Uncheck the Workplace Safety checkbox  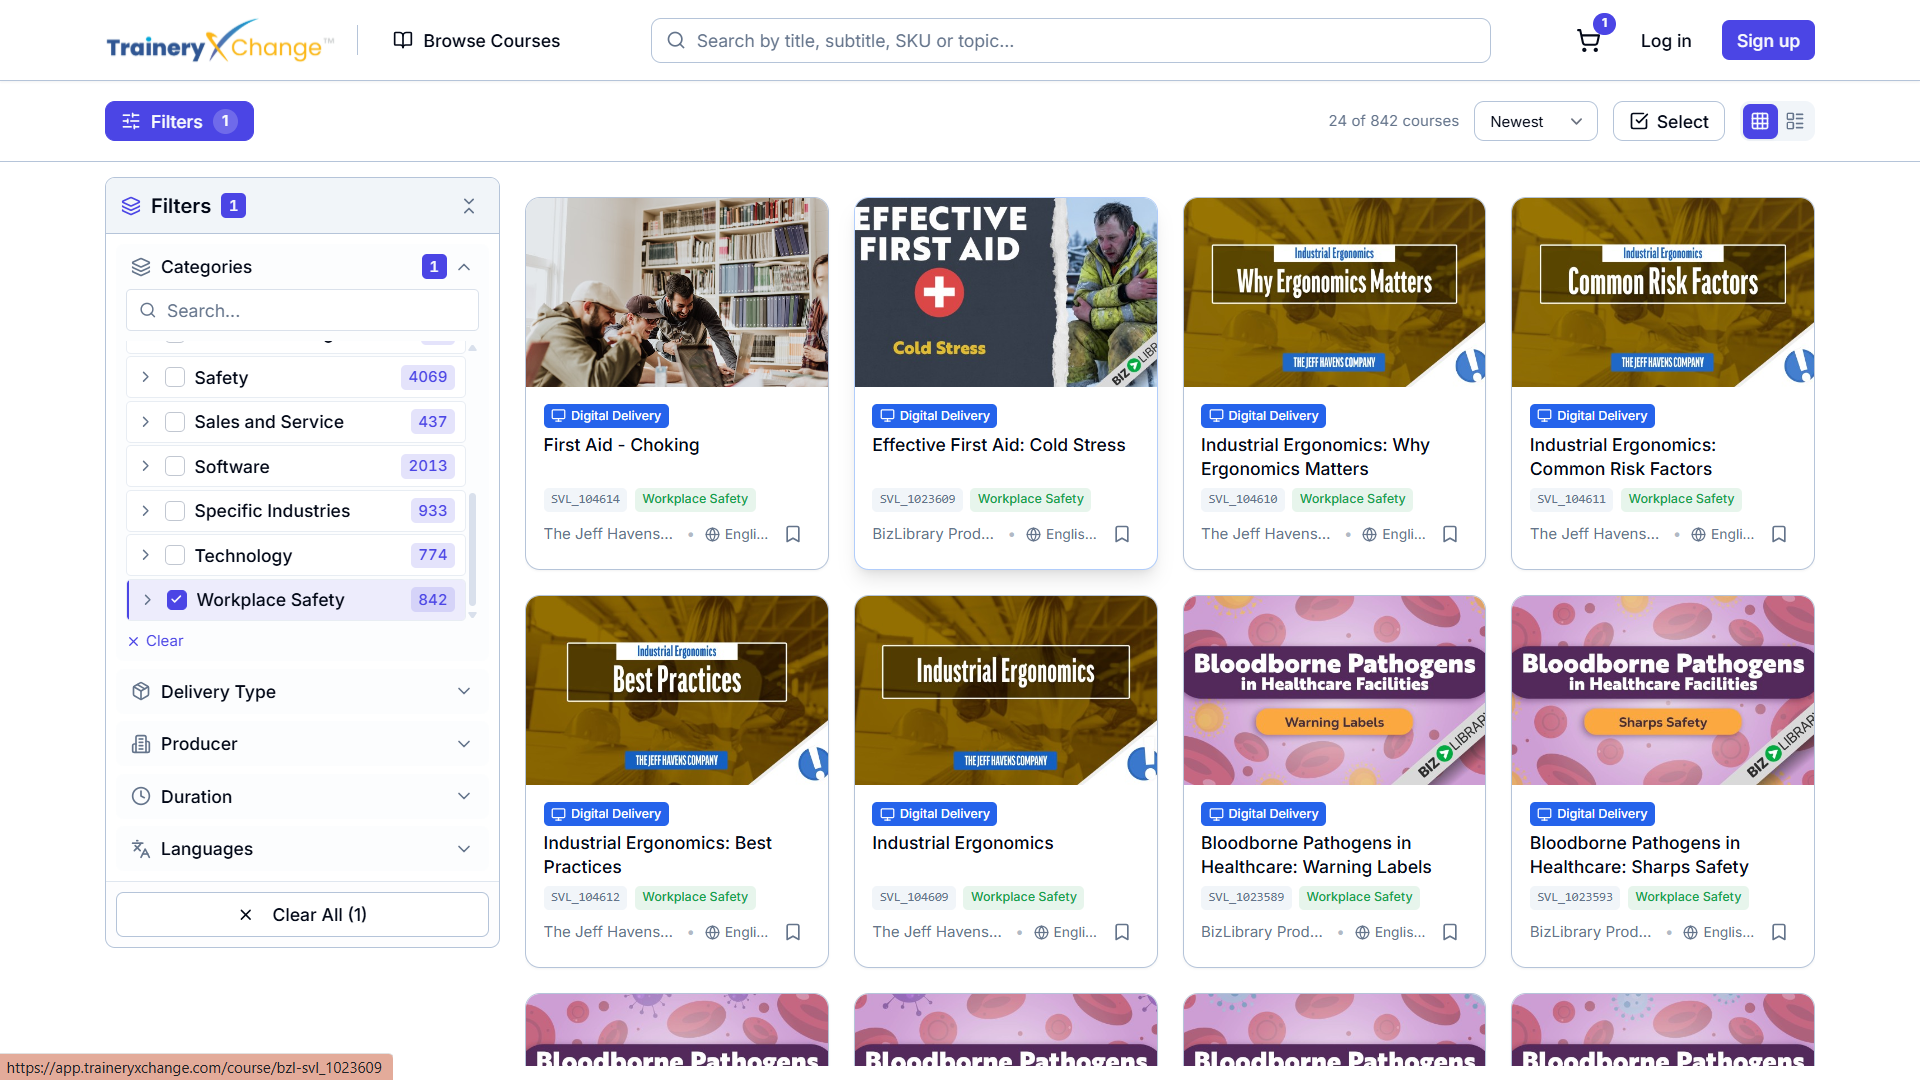(177, 600)
